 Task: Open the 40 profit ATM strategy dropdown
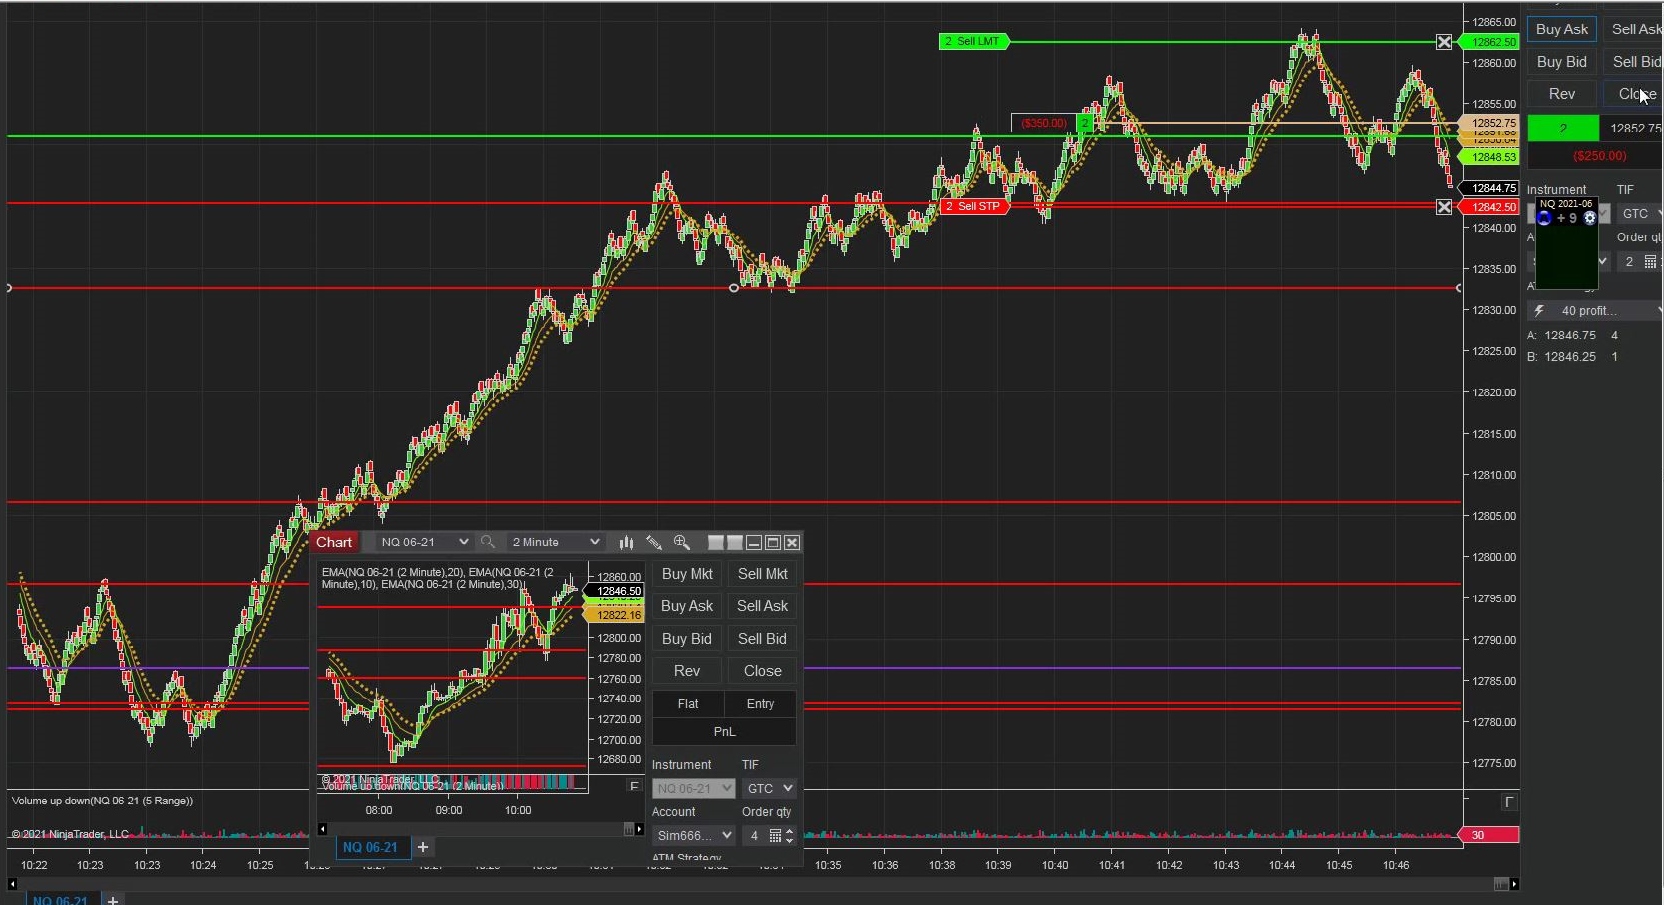(x=1596, y=311)
